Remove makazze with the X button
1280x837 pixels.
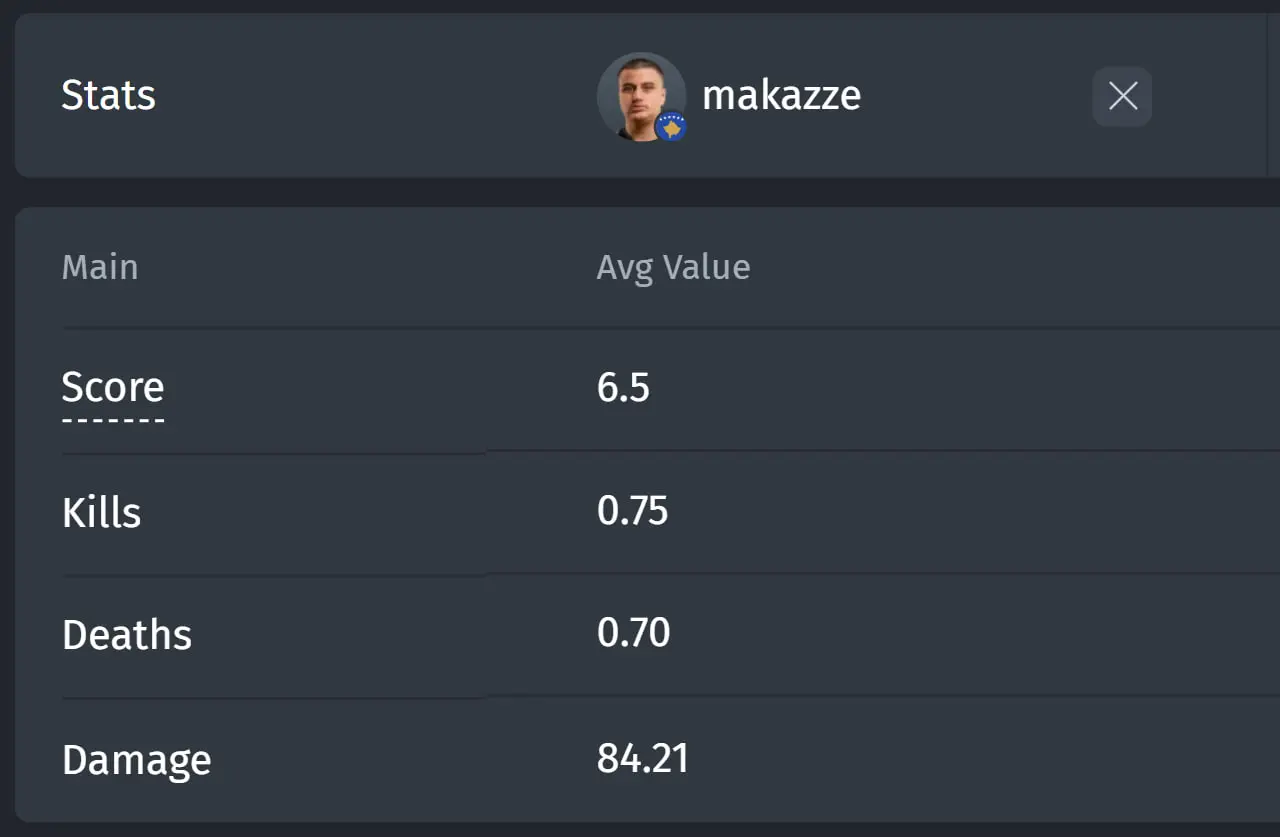pyautogui.click(x=1122, y=96)
